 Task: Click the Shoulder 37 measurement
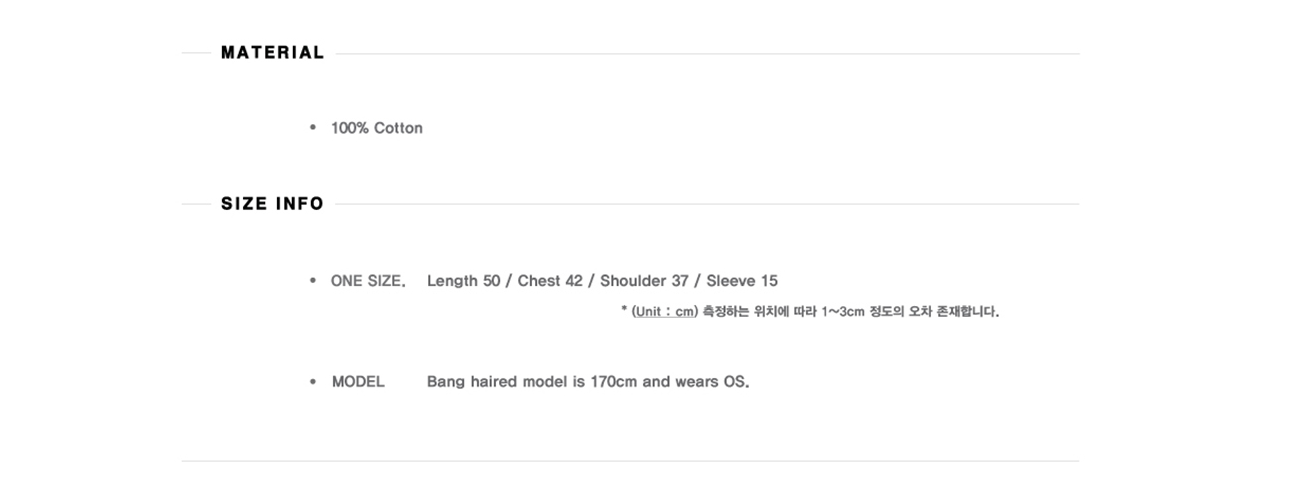(x=644, y=281)
